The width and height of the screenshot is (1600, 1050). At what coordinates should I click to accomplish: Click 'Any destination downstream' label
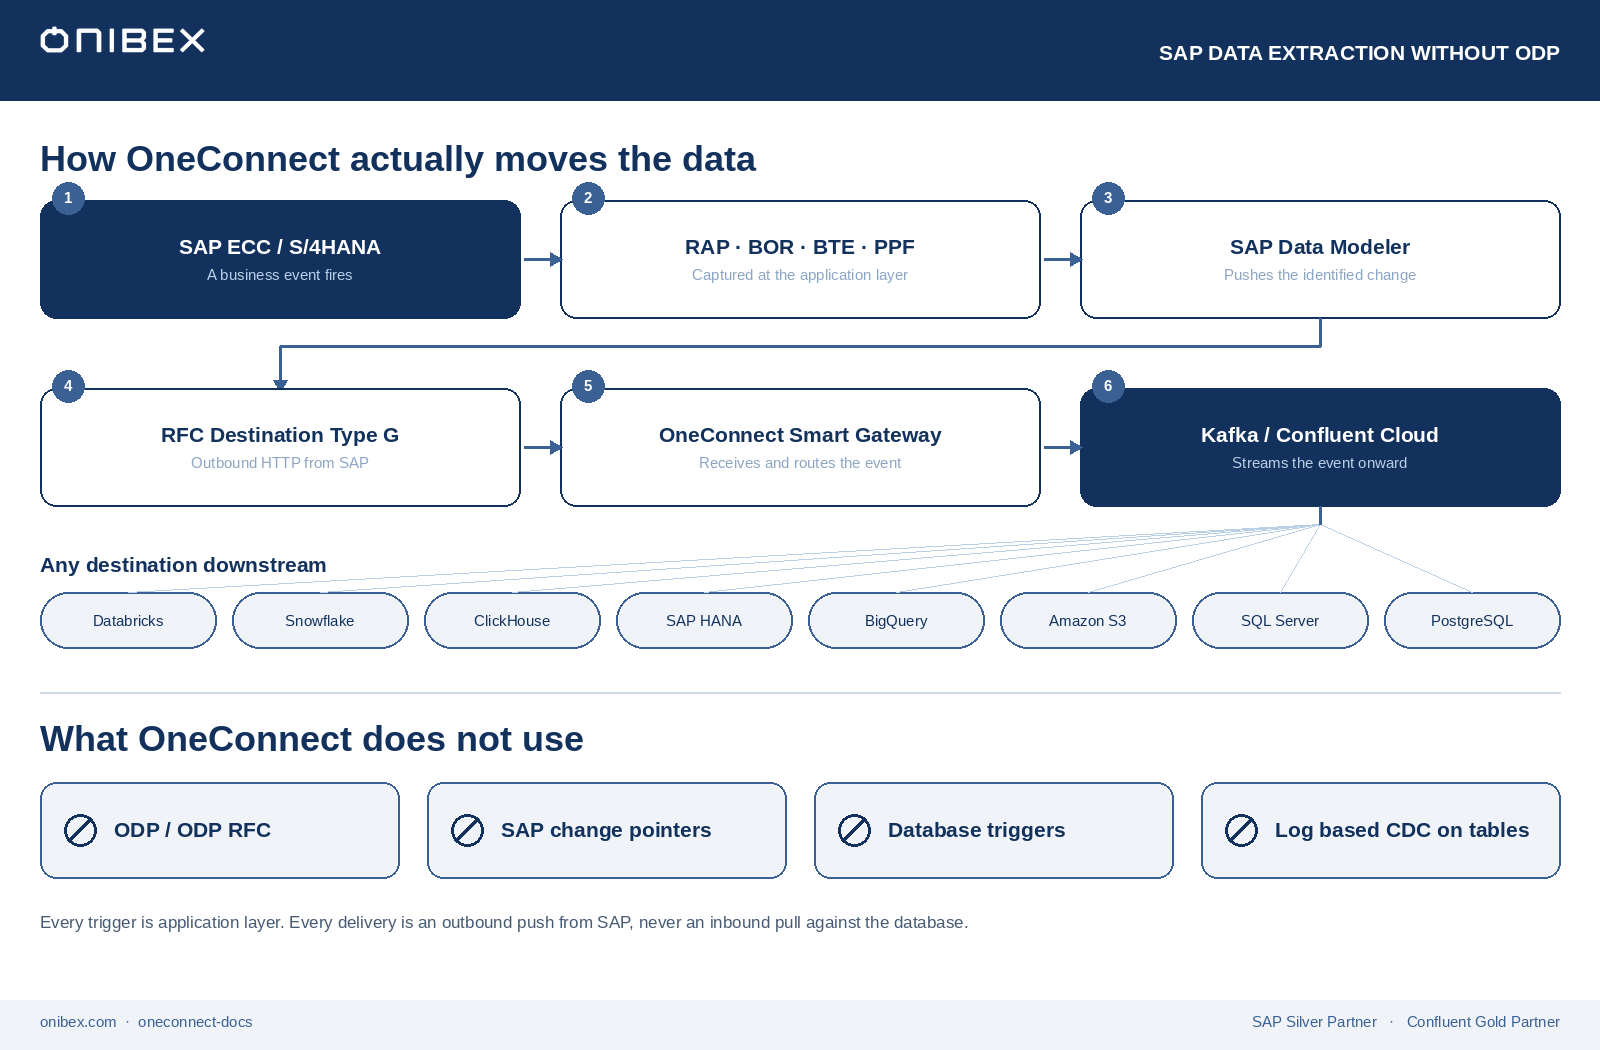(183, 565)
